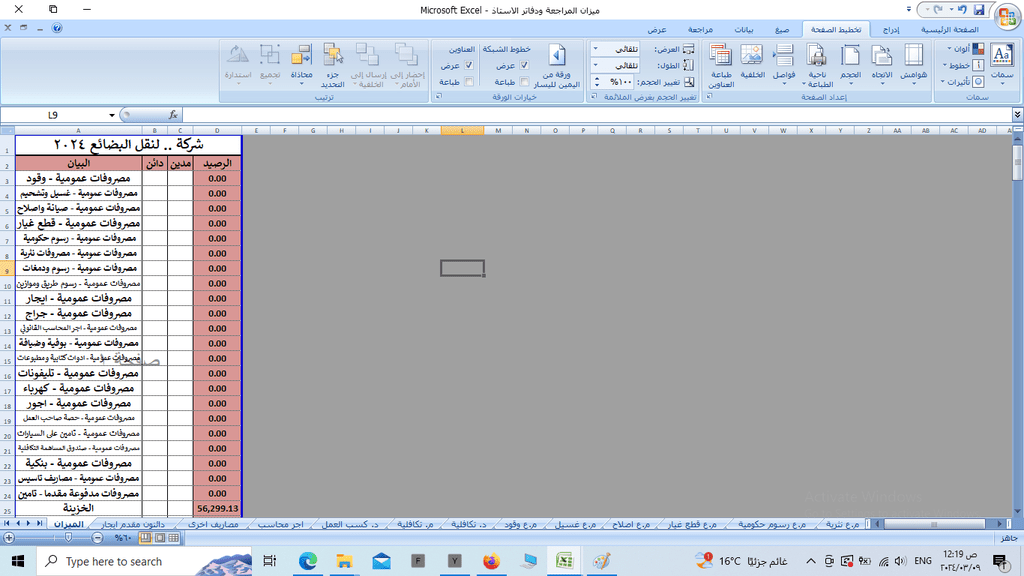Toggle headings View (عرض) checkbox

point(469,65)
